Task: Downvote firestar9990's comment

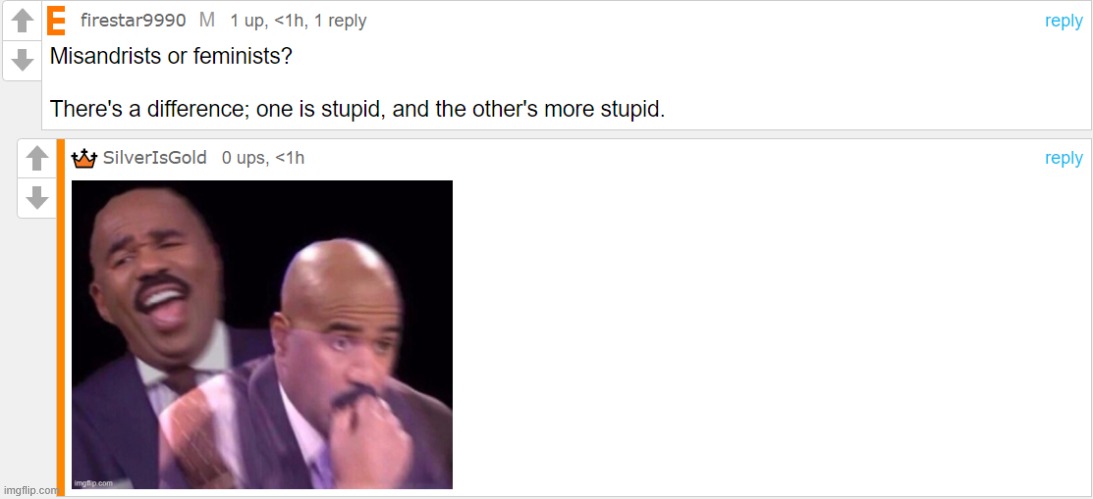Action: pos(22,60)
